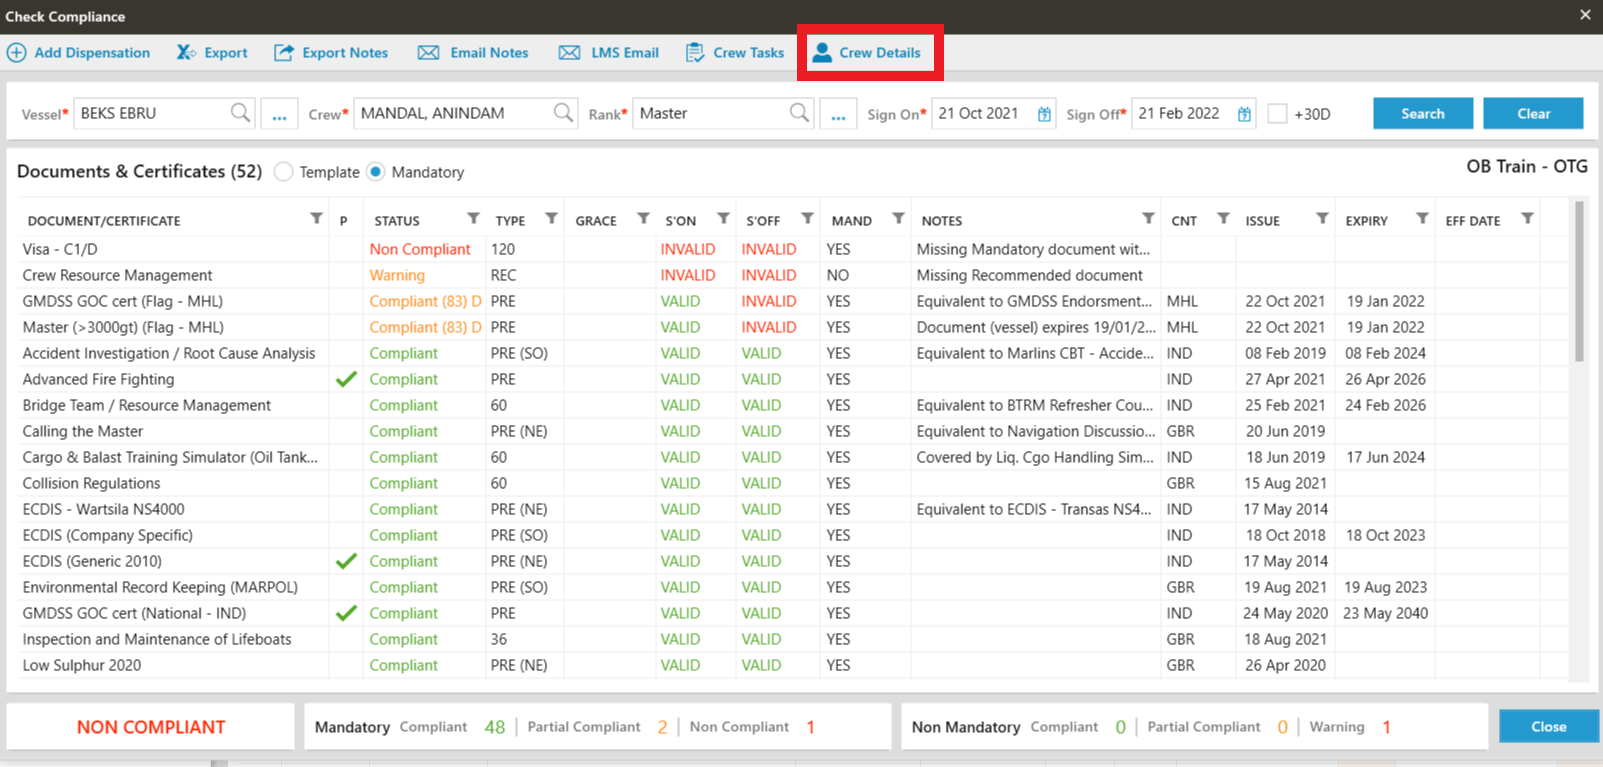This screenshot has height=767, width=1603.
Task: Filter the Expiry column
Action: point(1422,219)
